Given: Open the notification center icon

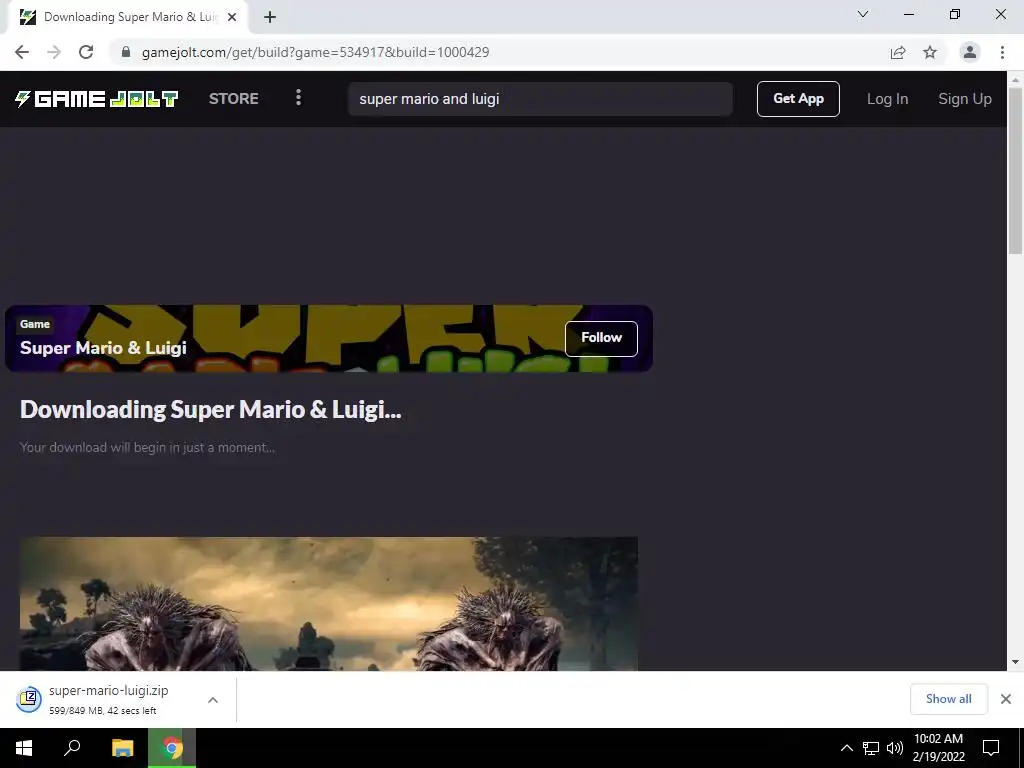Looking at the screenshot, I should pos(991,748).
